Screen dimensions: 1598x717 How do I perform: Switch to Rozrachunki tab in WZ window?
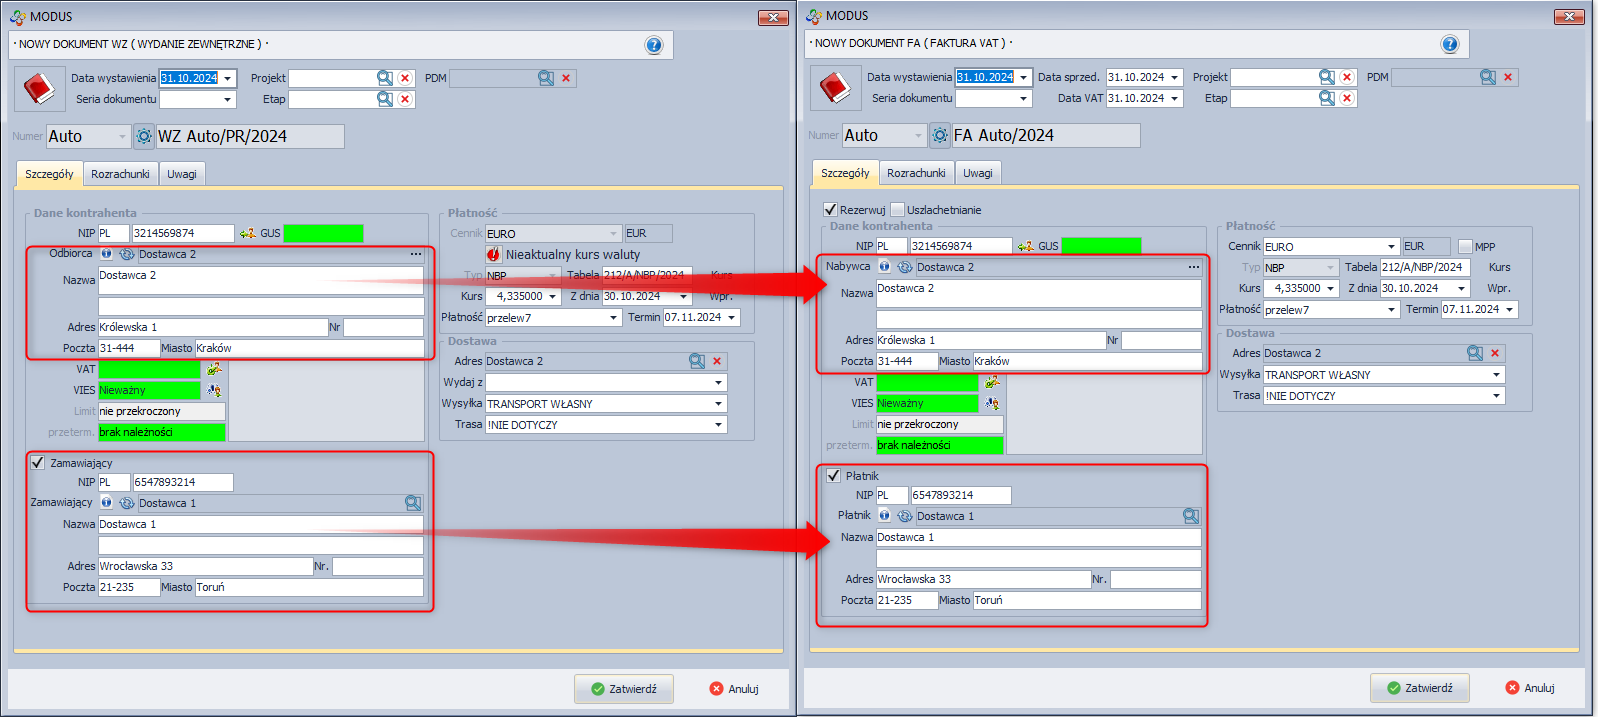click(x=120, y=174)
